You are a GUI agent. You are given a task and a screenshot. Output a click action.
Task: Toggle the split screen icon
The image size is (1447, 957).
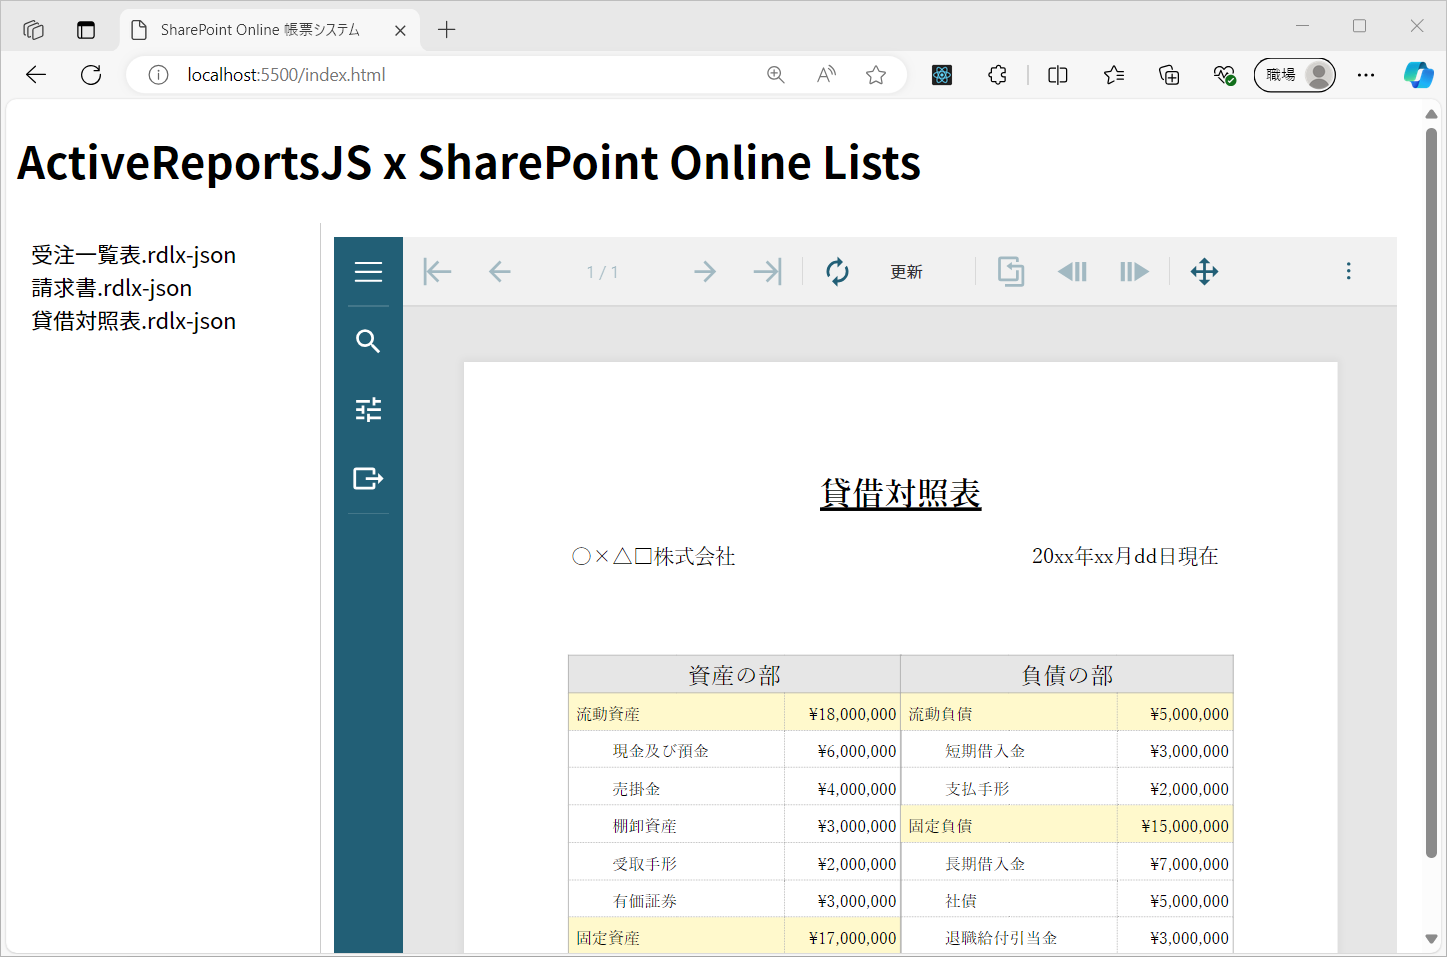1058,75
